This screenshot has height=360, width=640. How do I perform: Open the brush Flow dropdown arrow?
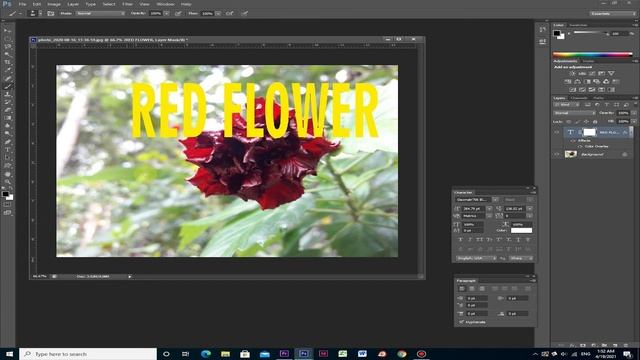point(218,13)
